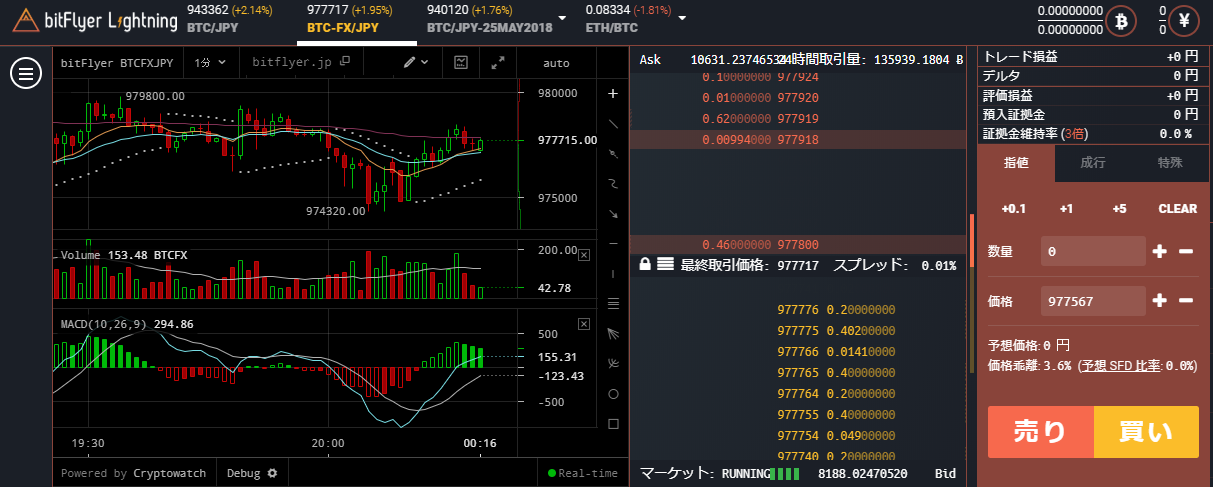Select ask order at price 977800
Screen dimensions: 1213x487
tap(798, 244)
